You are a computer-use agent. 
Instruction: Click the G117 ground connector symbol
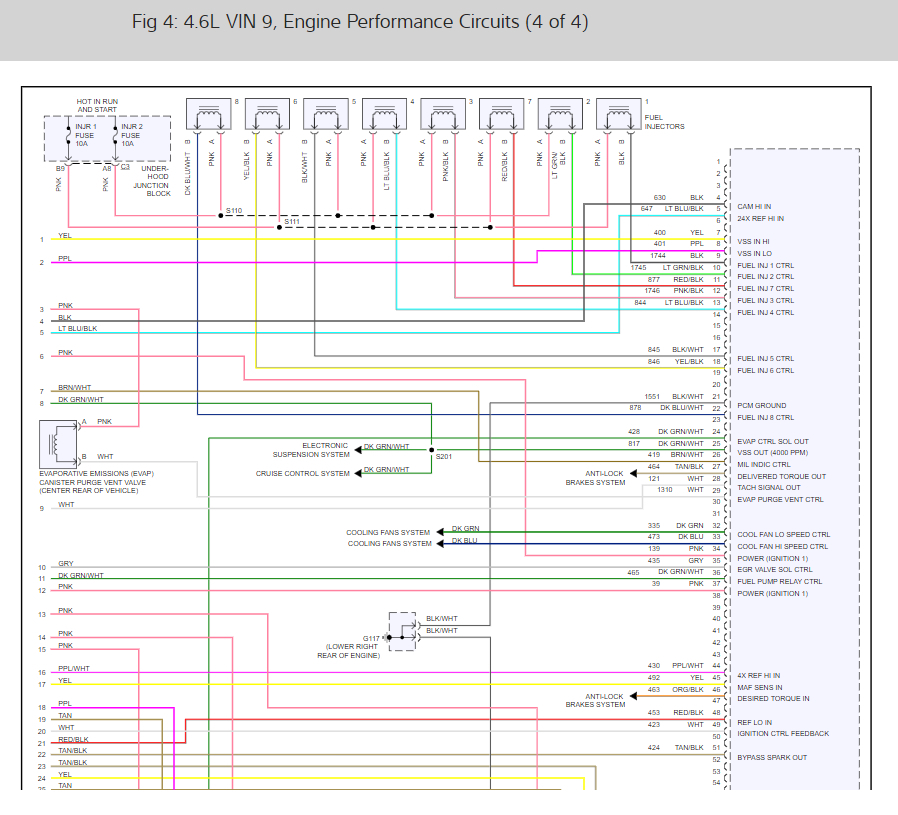[x=403, y=631]
